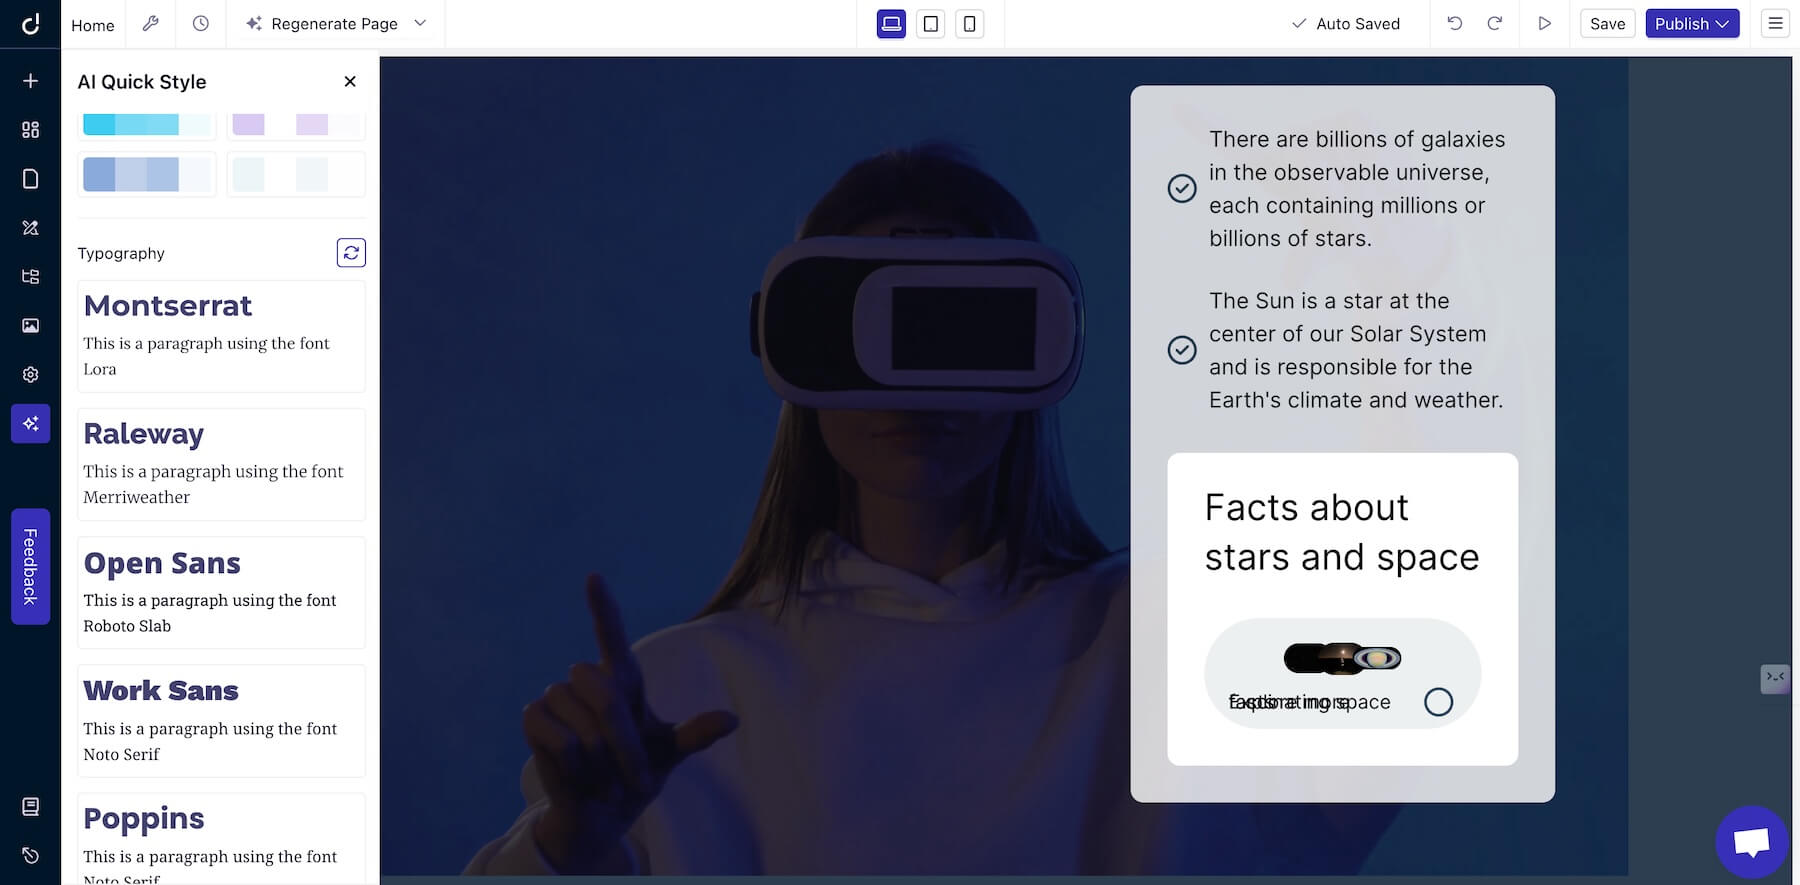
Task: Choose the Montserrat and Lora font pairing
Action: click(221, 336)
